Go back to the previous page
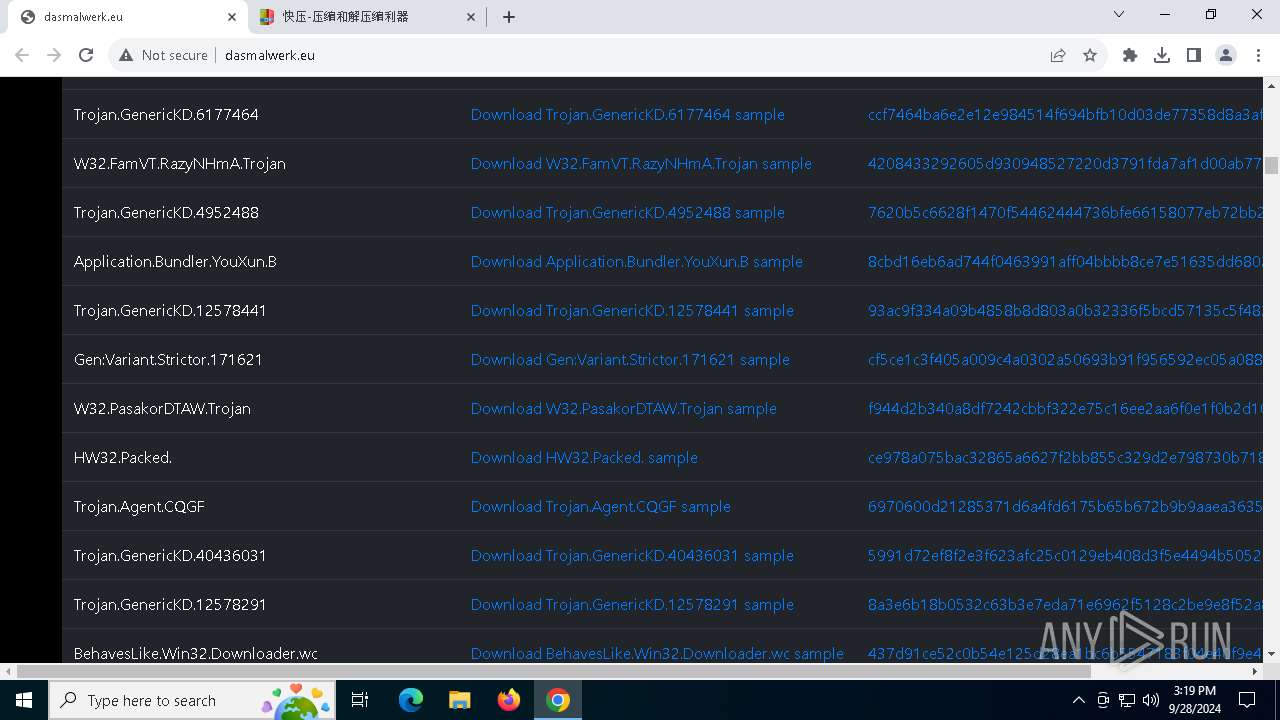The image size is (1280, 720). tap(22, 55)
